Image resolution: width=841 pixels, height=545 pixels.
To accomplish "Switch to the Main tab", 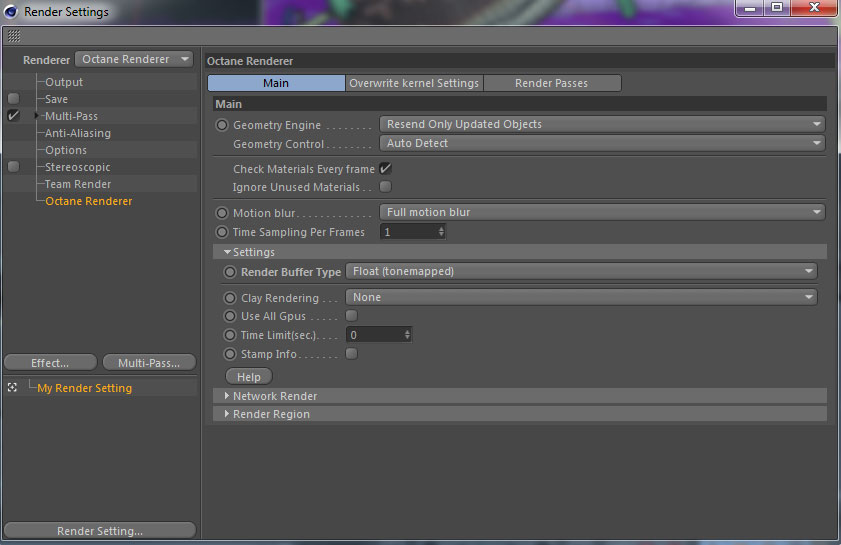I will click(276, 83).
